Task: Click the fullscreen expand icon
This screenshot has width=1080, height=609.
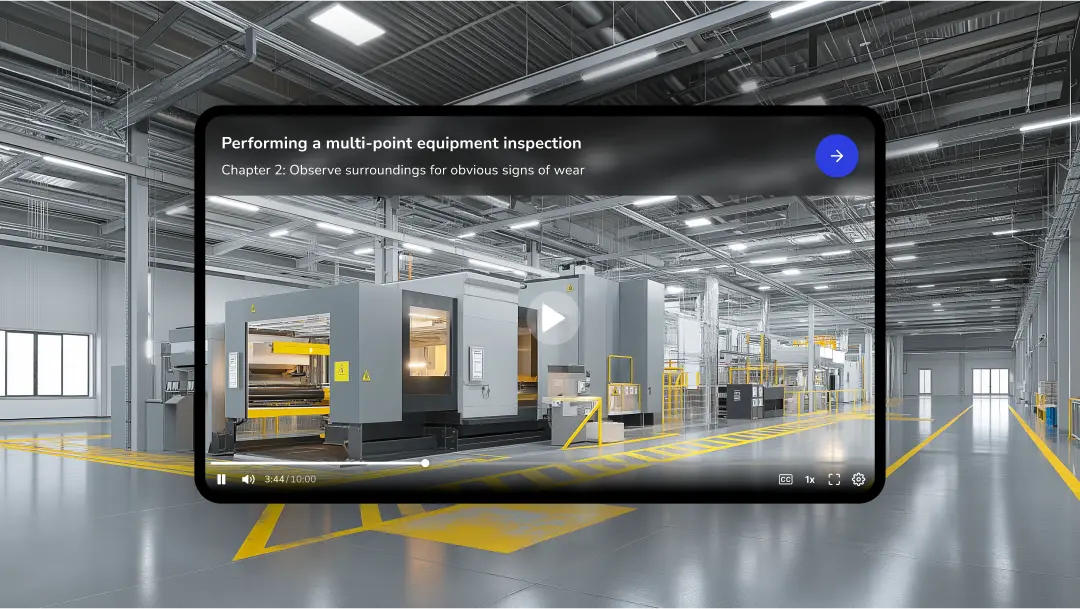Action: (x=835, y=480)
